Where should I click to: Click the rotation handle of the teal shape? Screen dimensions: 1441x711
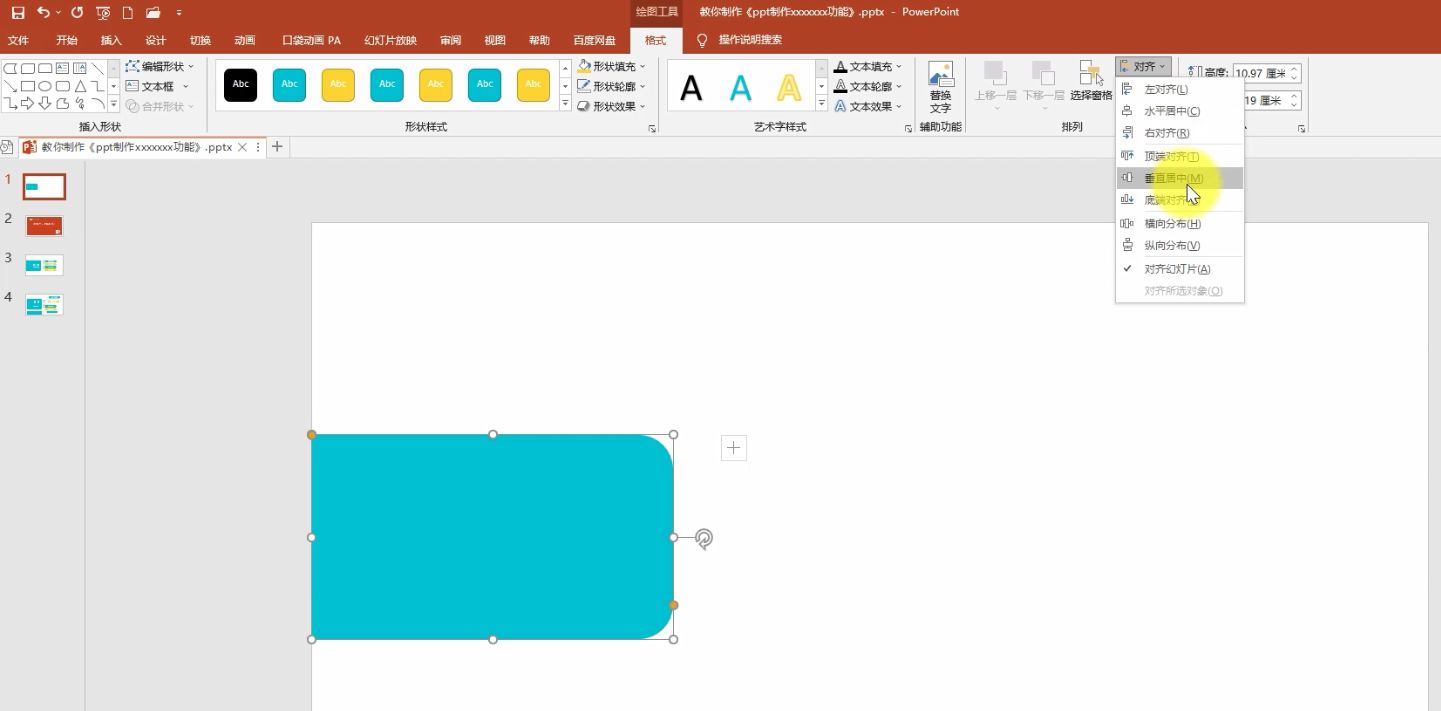tap(704, 538)
